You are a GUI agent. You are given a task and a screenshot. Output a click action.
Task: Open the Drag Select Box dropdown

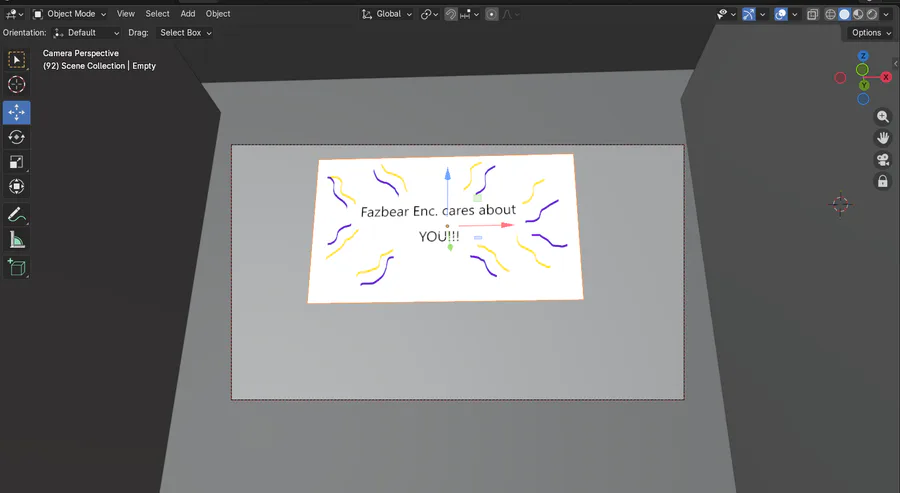[x=184, y=33]
